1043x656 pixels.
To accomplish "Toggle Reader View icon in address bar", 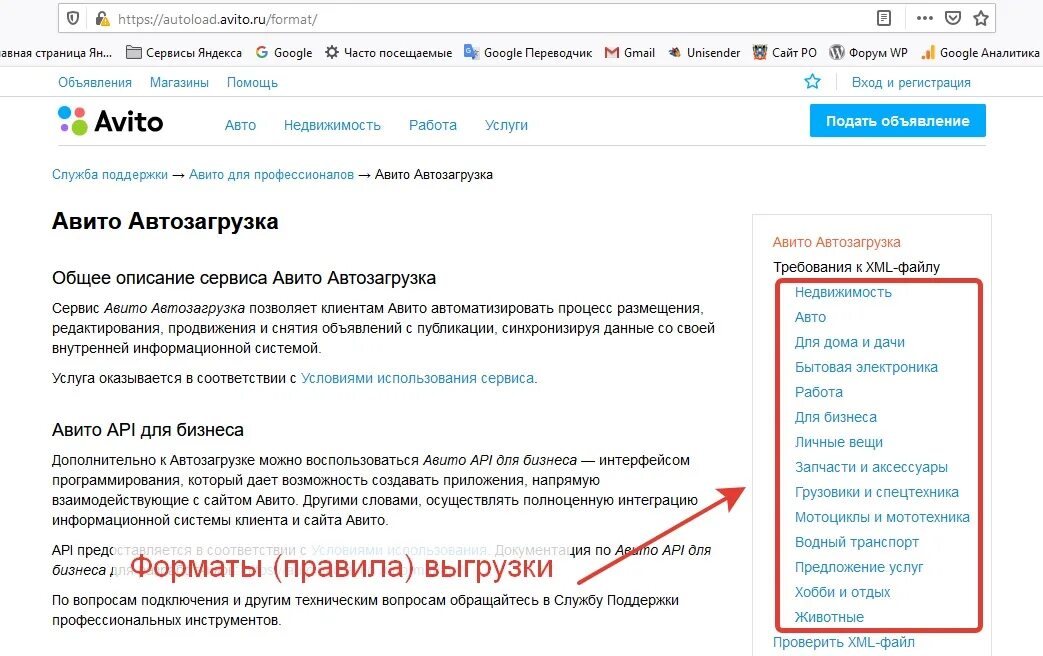I will 883,19.
